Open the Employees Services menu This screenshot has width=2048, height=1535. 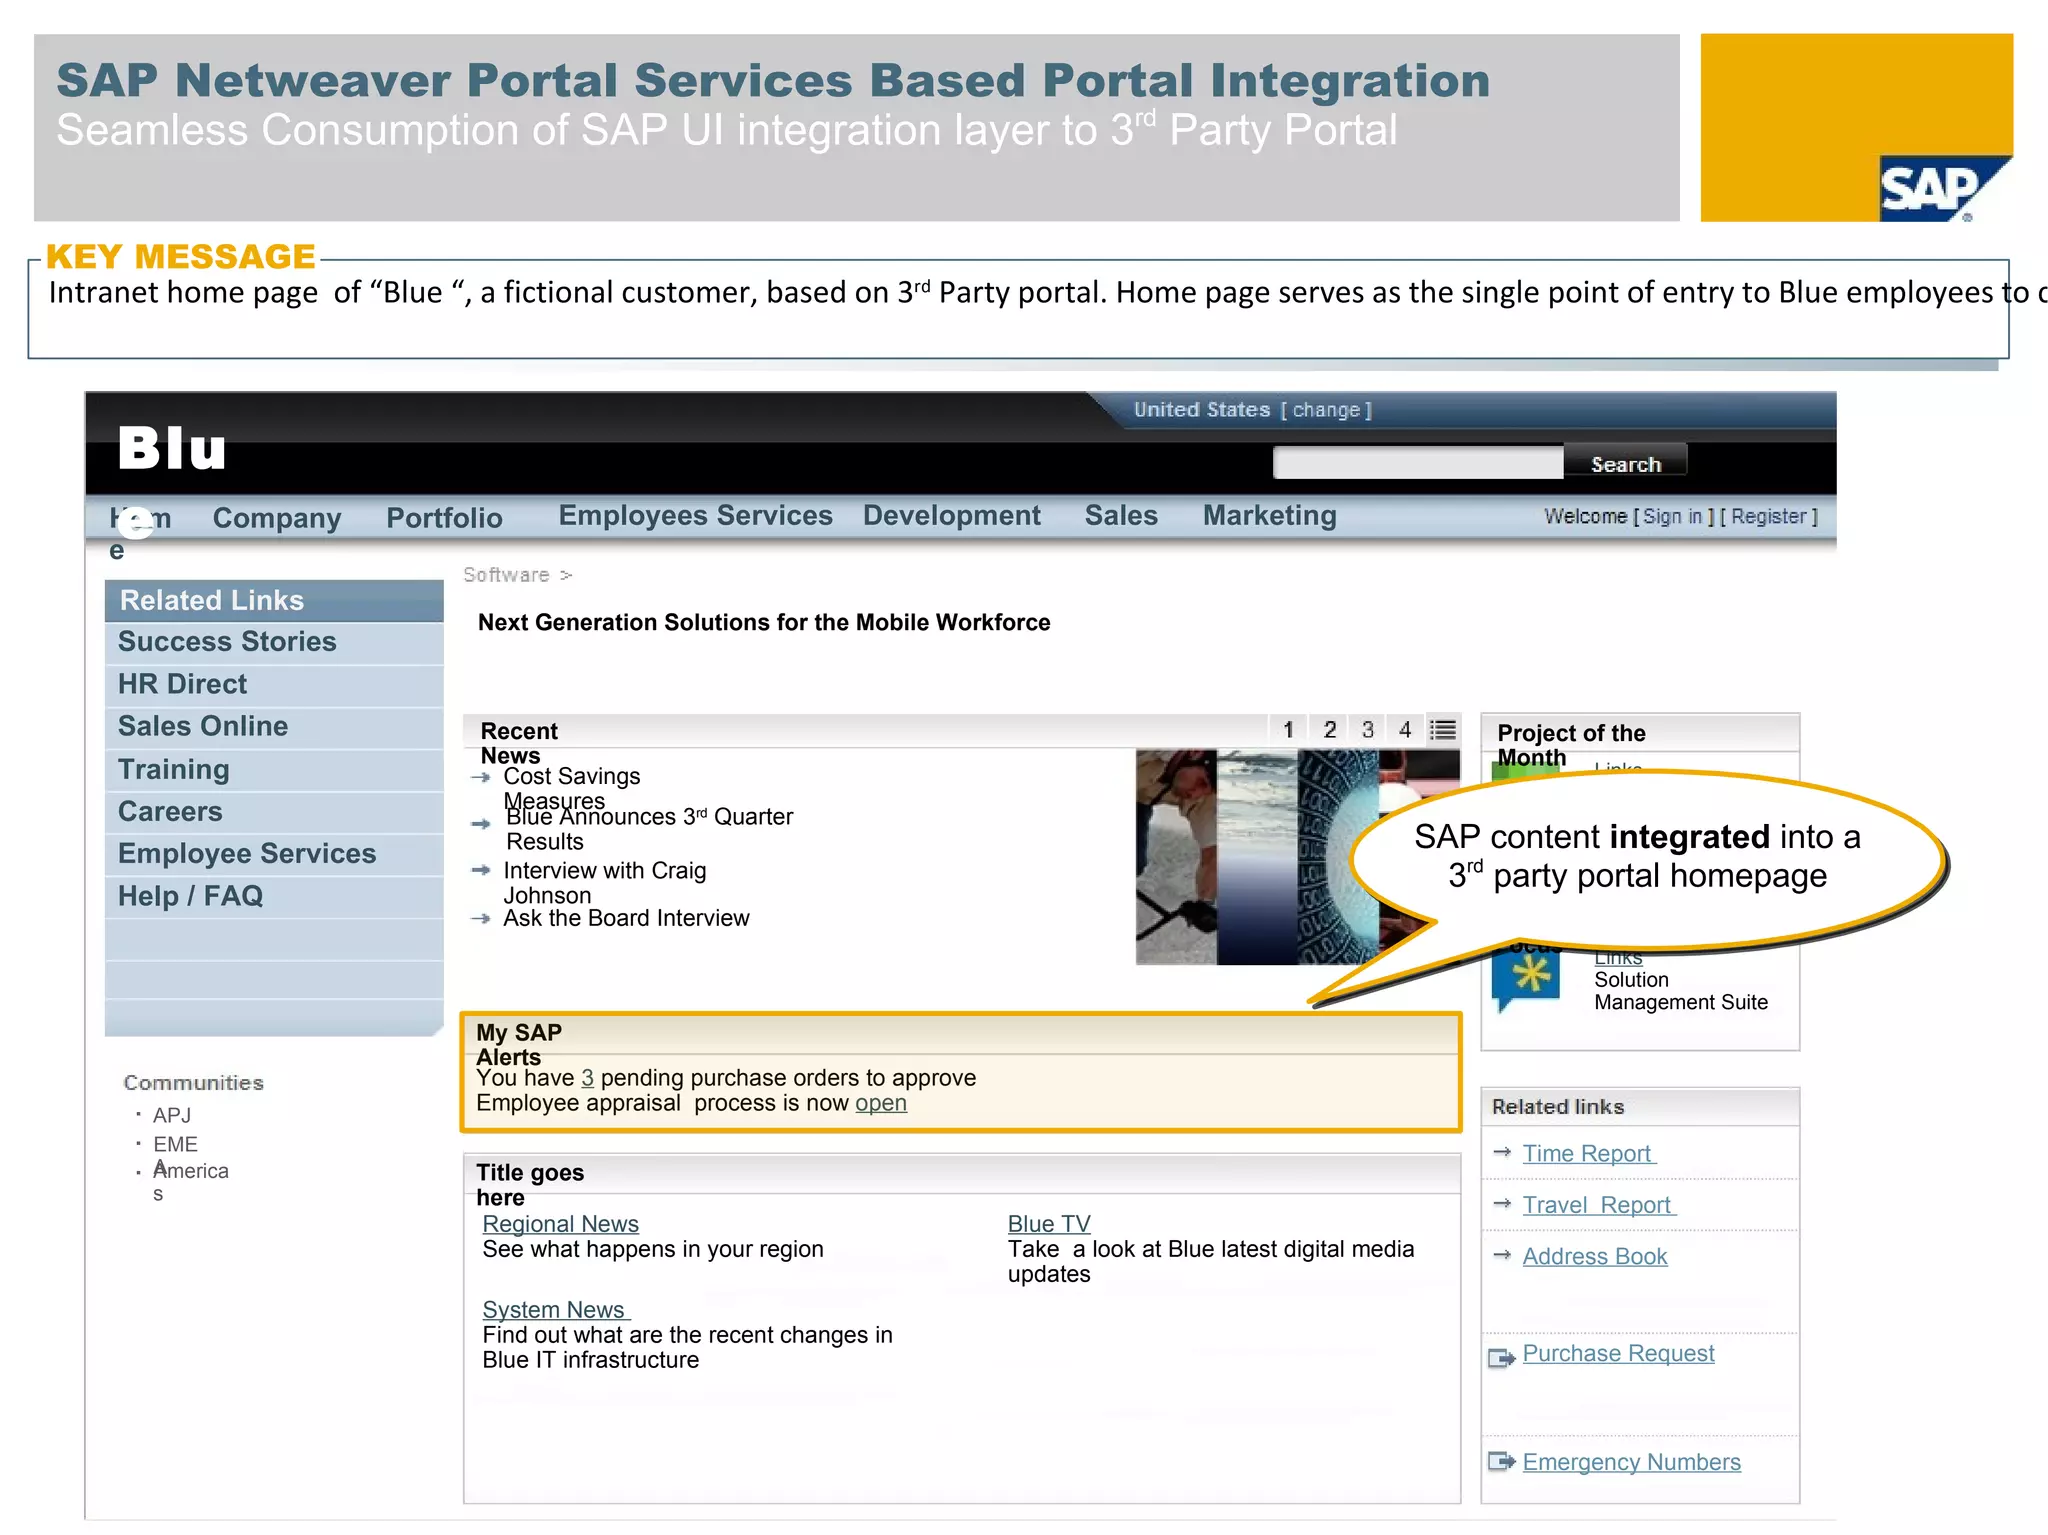pos(695,515)
